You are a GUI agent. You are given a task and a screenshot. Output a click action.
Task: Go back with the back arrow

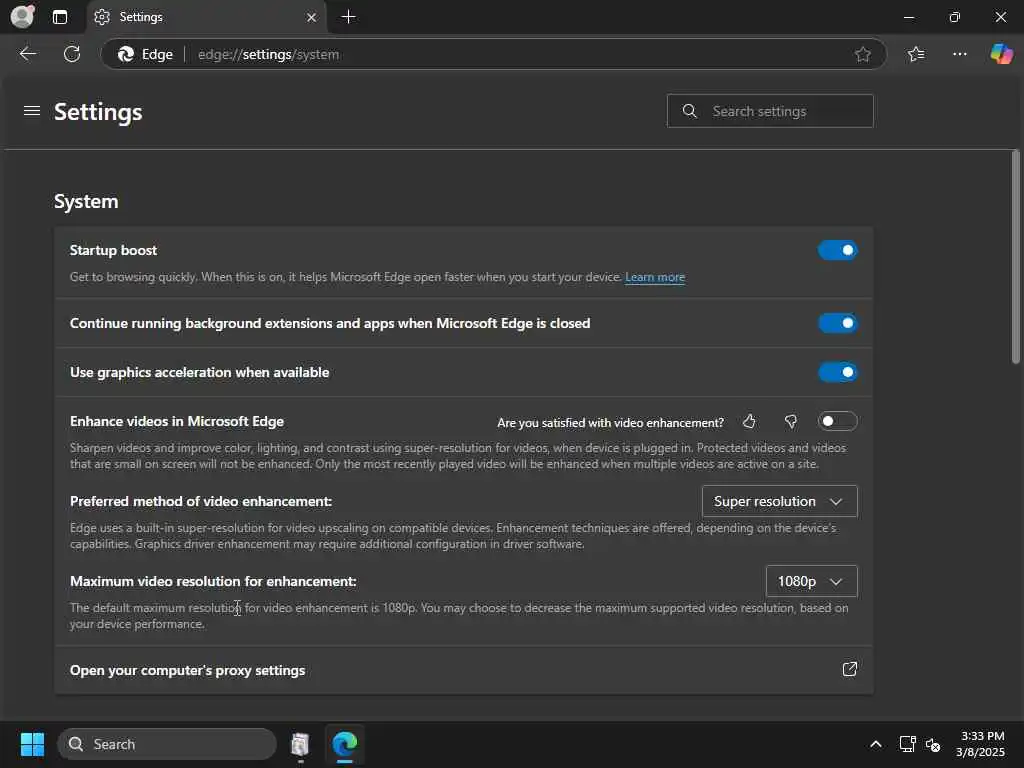point(28,54)
